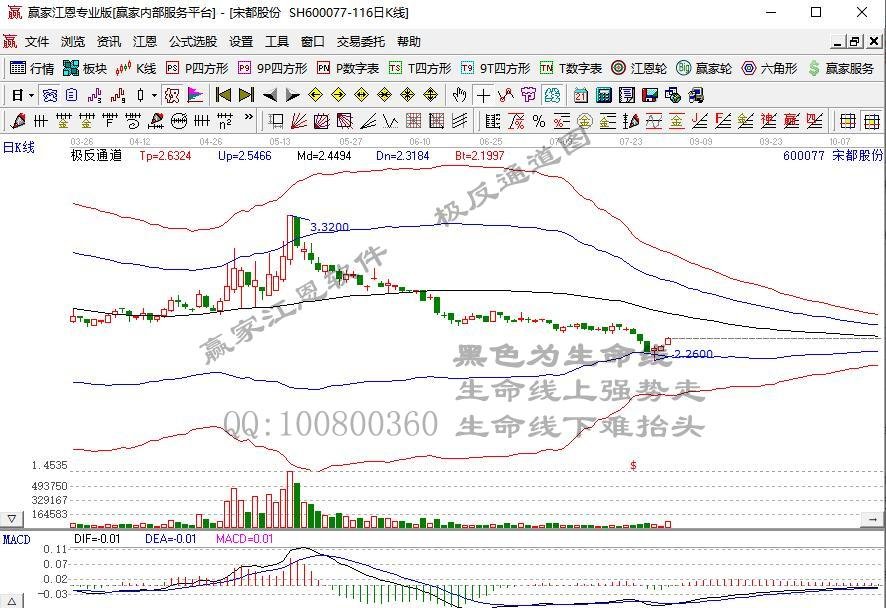Click the 日K线 chart label
This screenshot has height=608, width=886.
tap(19, 147)
